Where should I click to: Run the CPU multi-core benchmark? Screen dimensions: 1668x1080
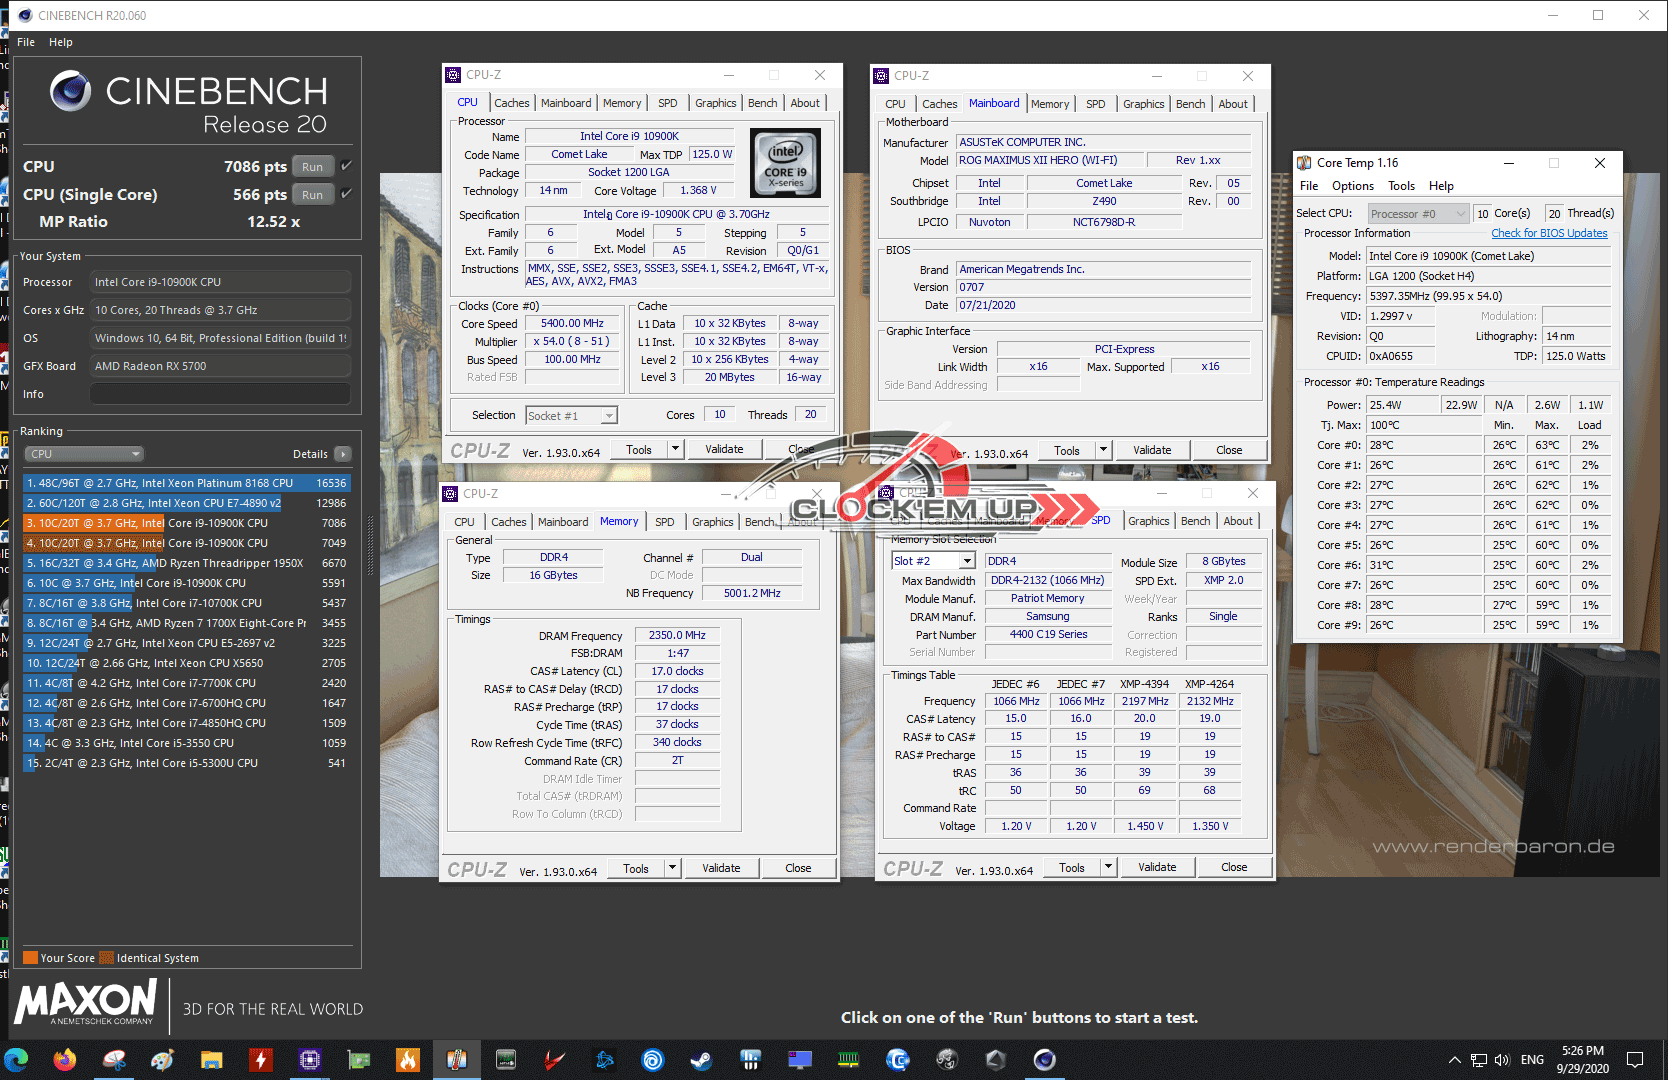pyautogui.click(x=312, y=167)
